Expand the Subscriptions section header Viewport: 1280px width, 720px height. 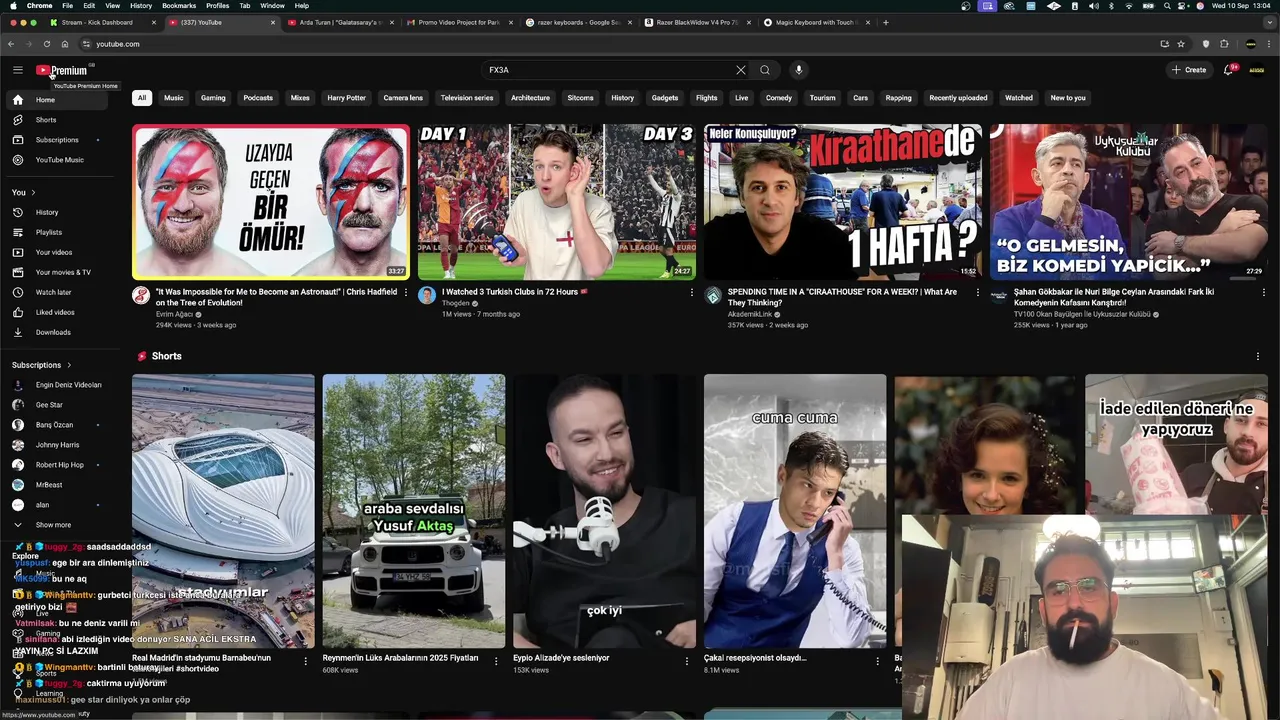pyautogui.click(x=42, y=365)
